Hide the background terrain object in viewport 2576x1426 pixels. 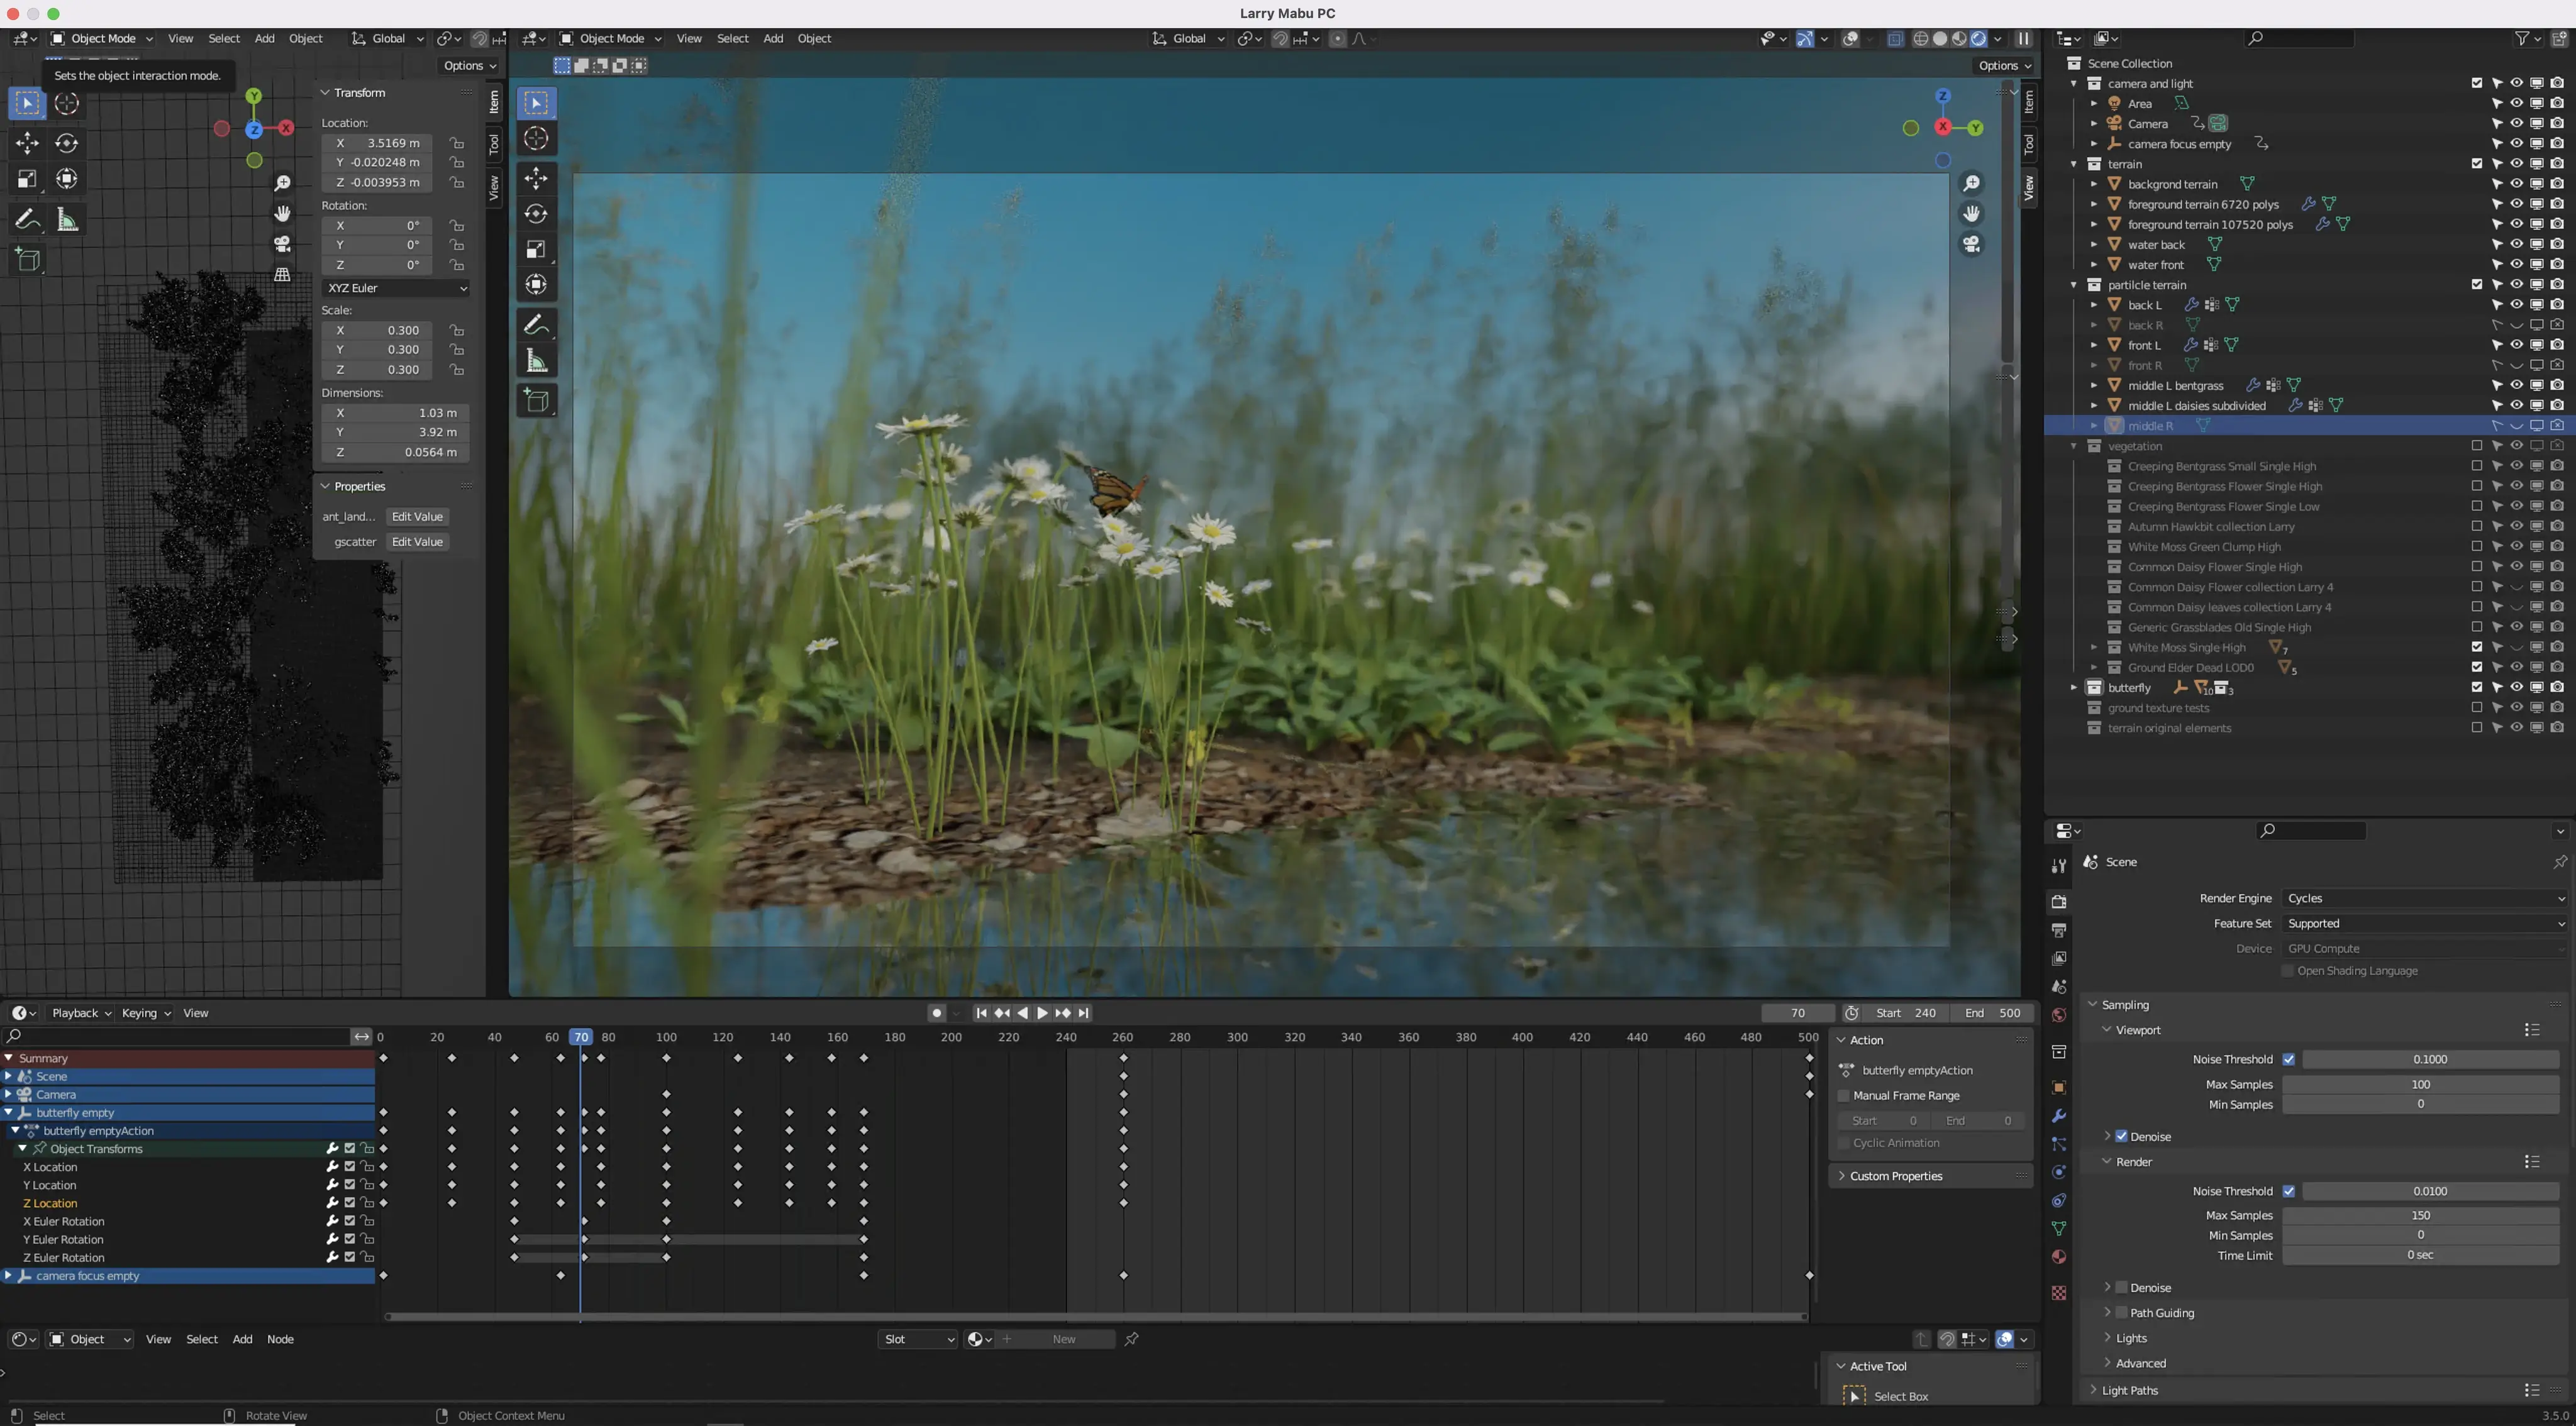(2517, 184)
